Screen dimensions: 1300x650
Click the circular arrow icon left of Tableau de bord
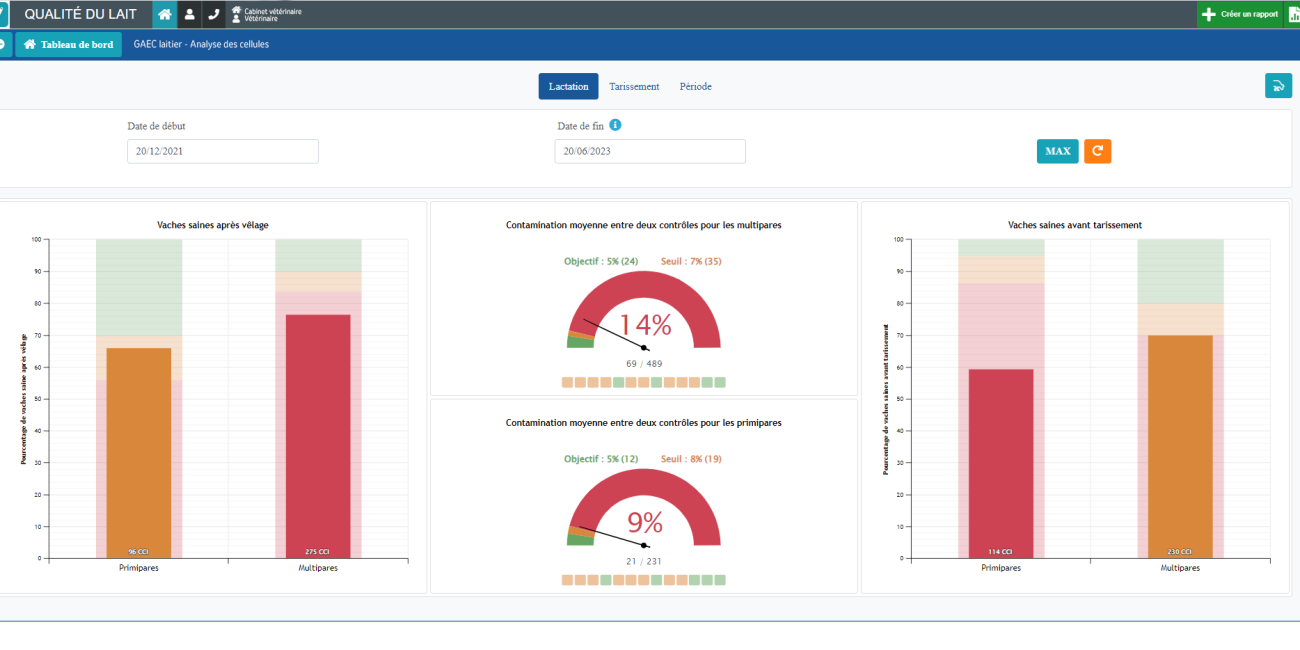(x=4, y=44)
